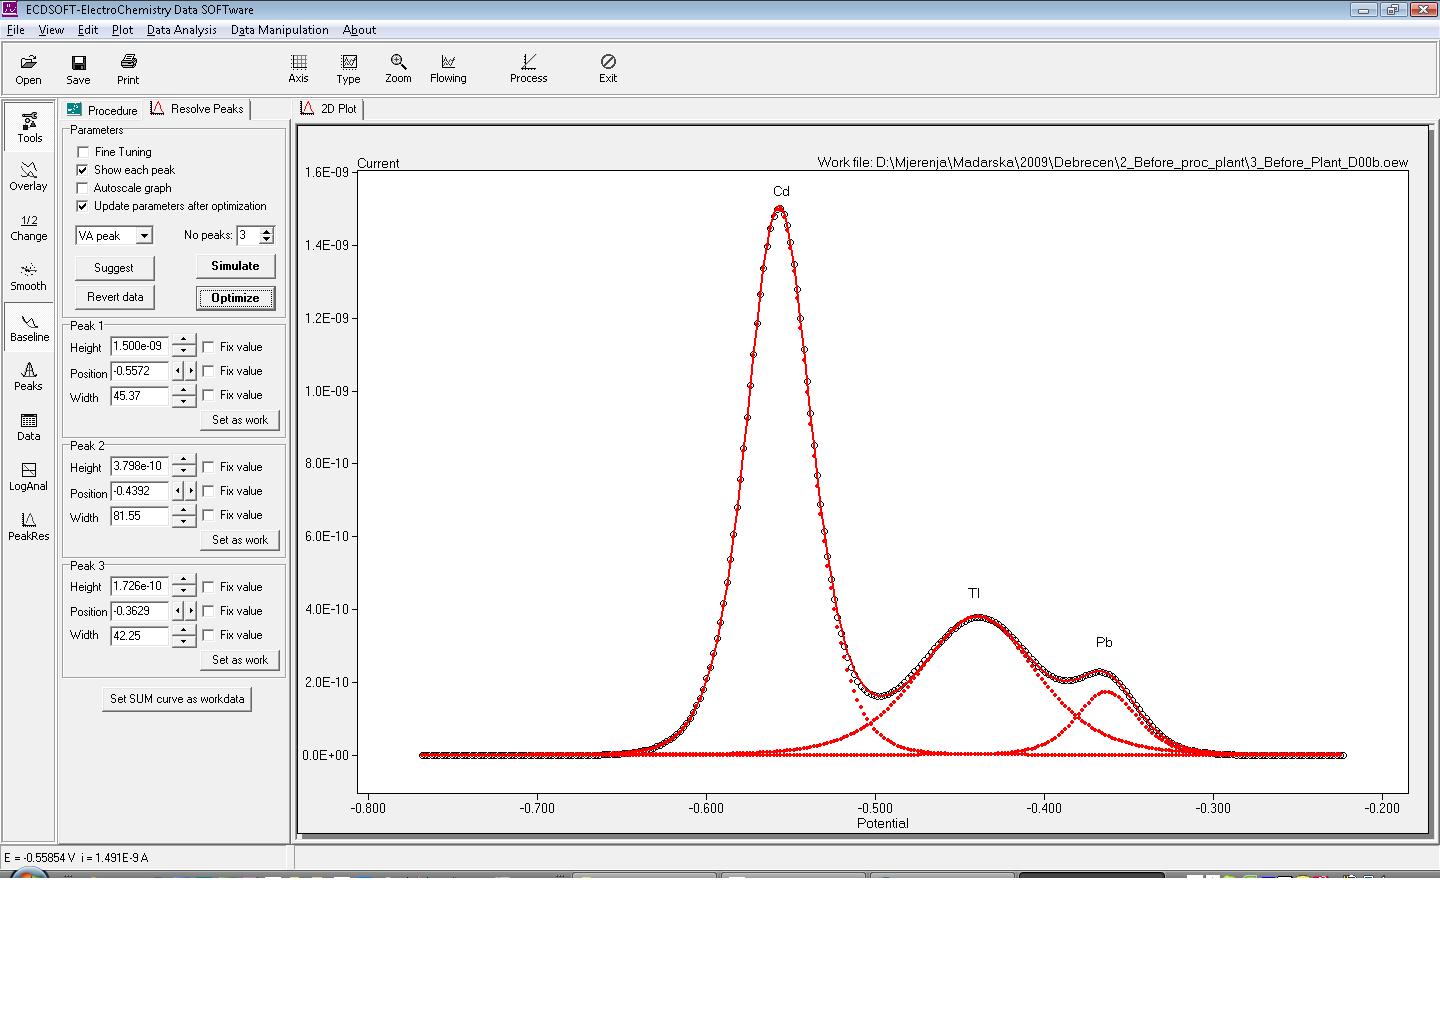Uncheck the Show each peak option
The height and width of the screenshot is (1010, 1440).
coord(83,170)
